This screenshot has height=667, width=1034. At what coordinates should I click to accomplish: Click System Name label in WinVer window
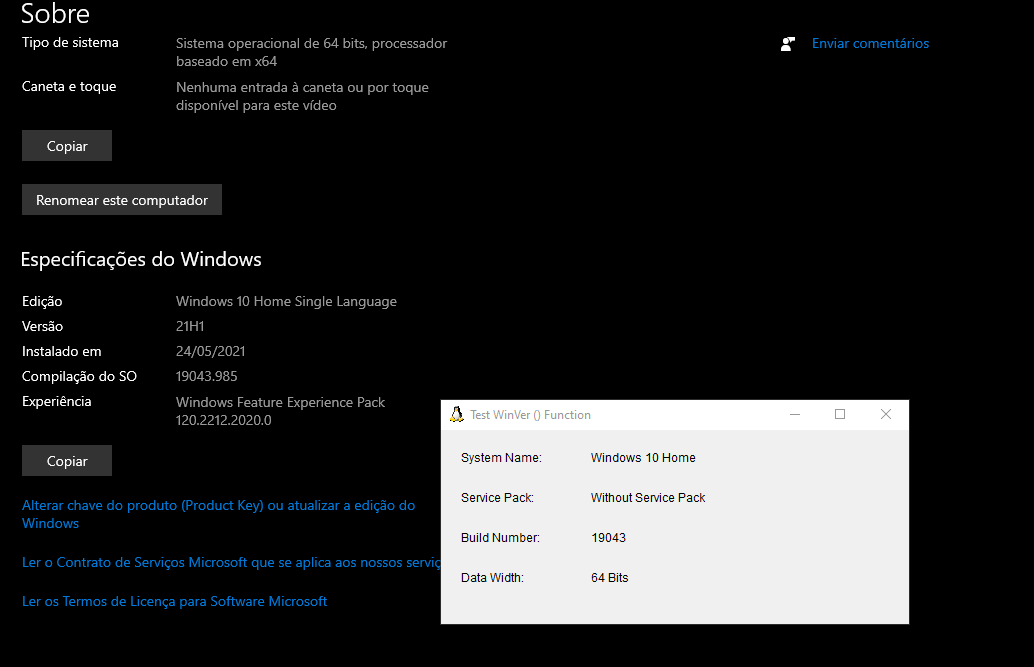pos(501,458)
